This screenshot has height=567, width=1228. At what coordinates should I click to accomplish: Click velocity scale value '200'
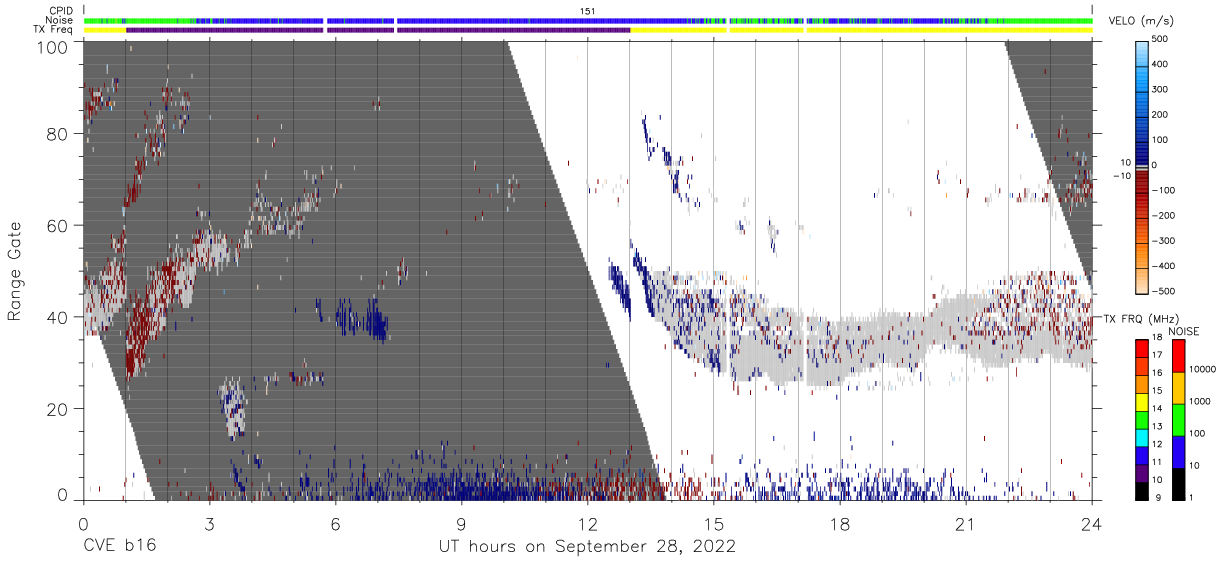1161,115
